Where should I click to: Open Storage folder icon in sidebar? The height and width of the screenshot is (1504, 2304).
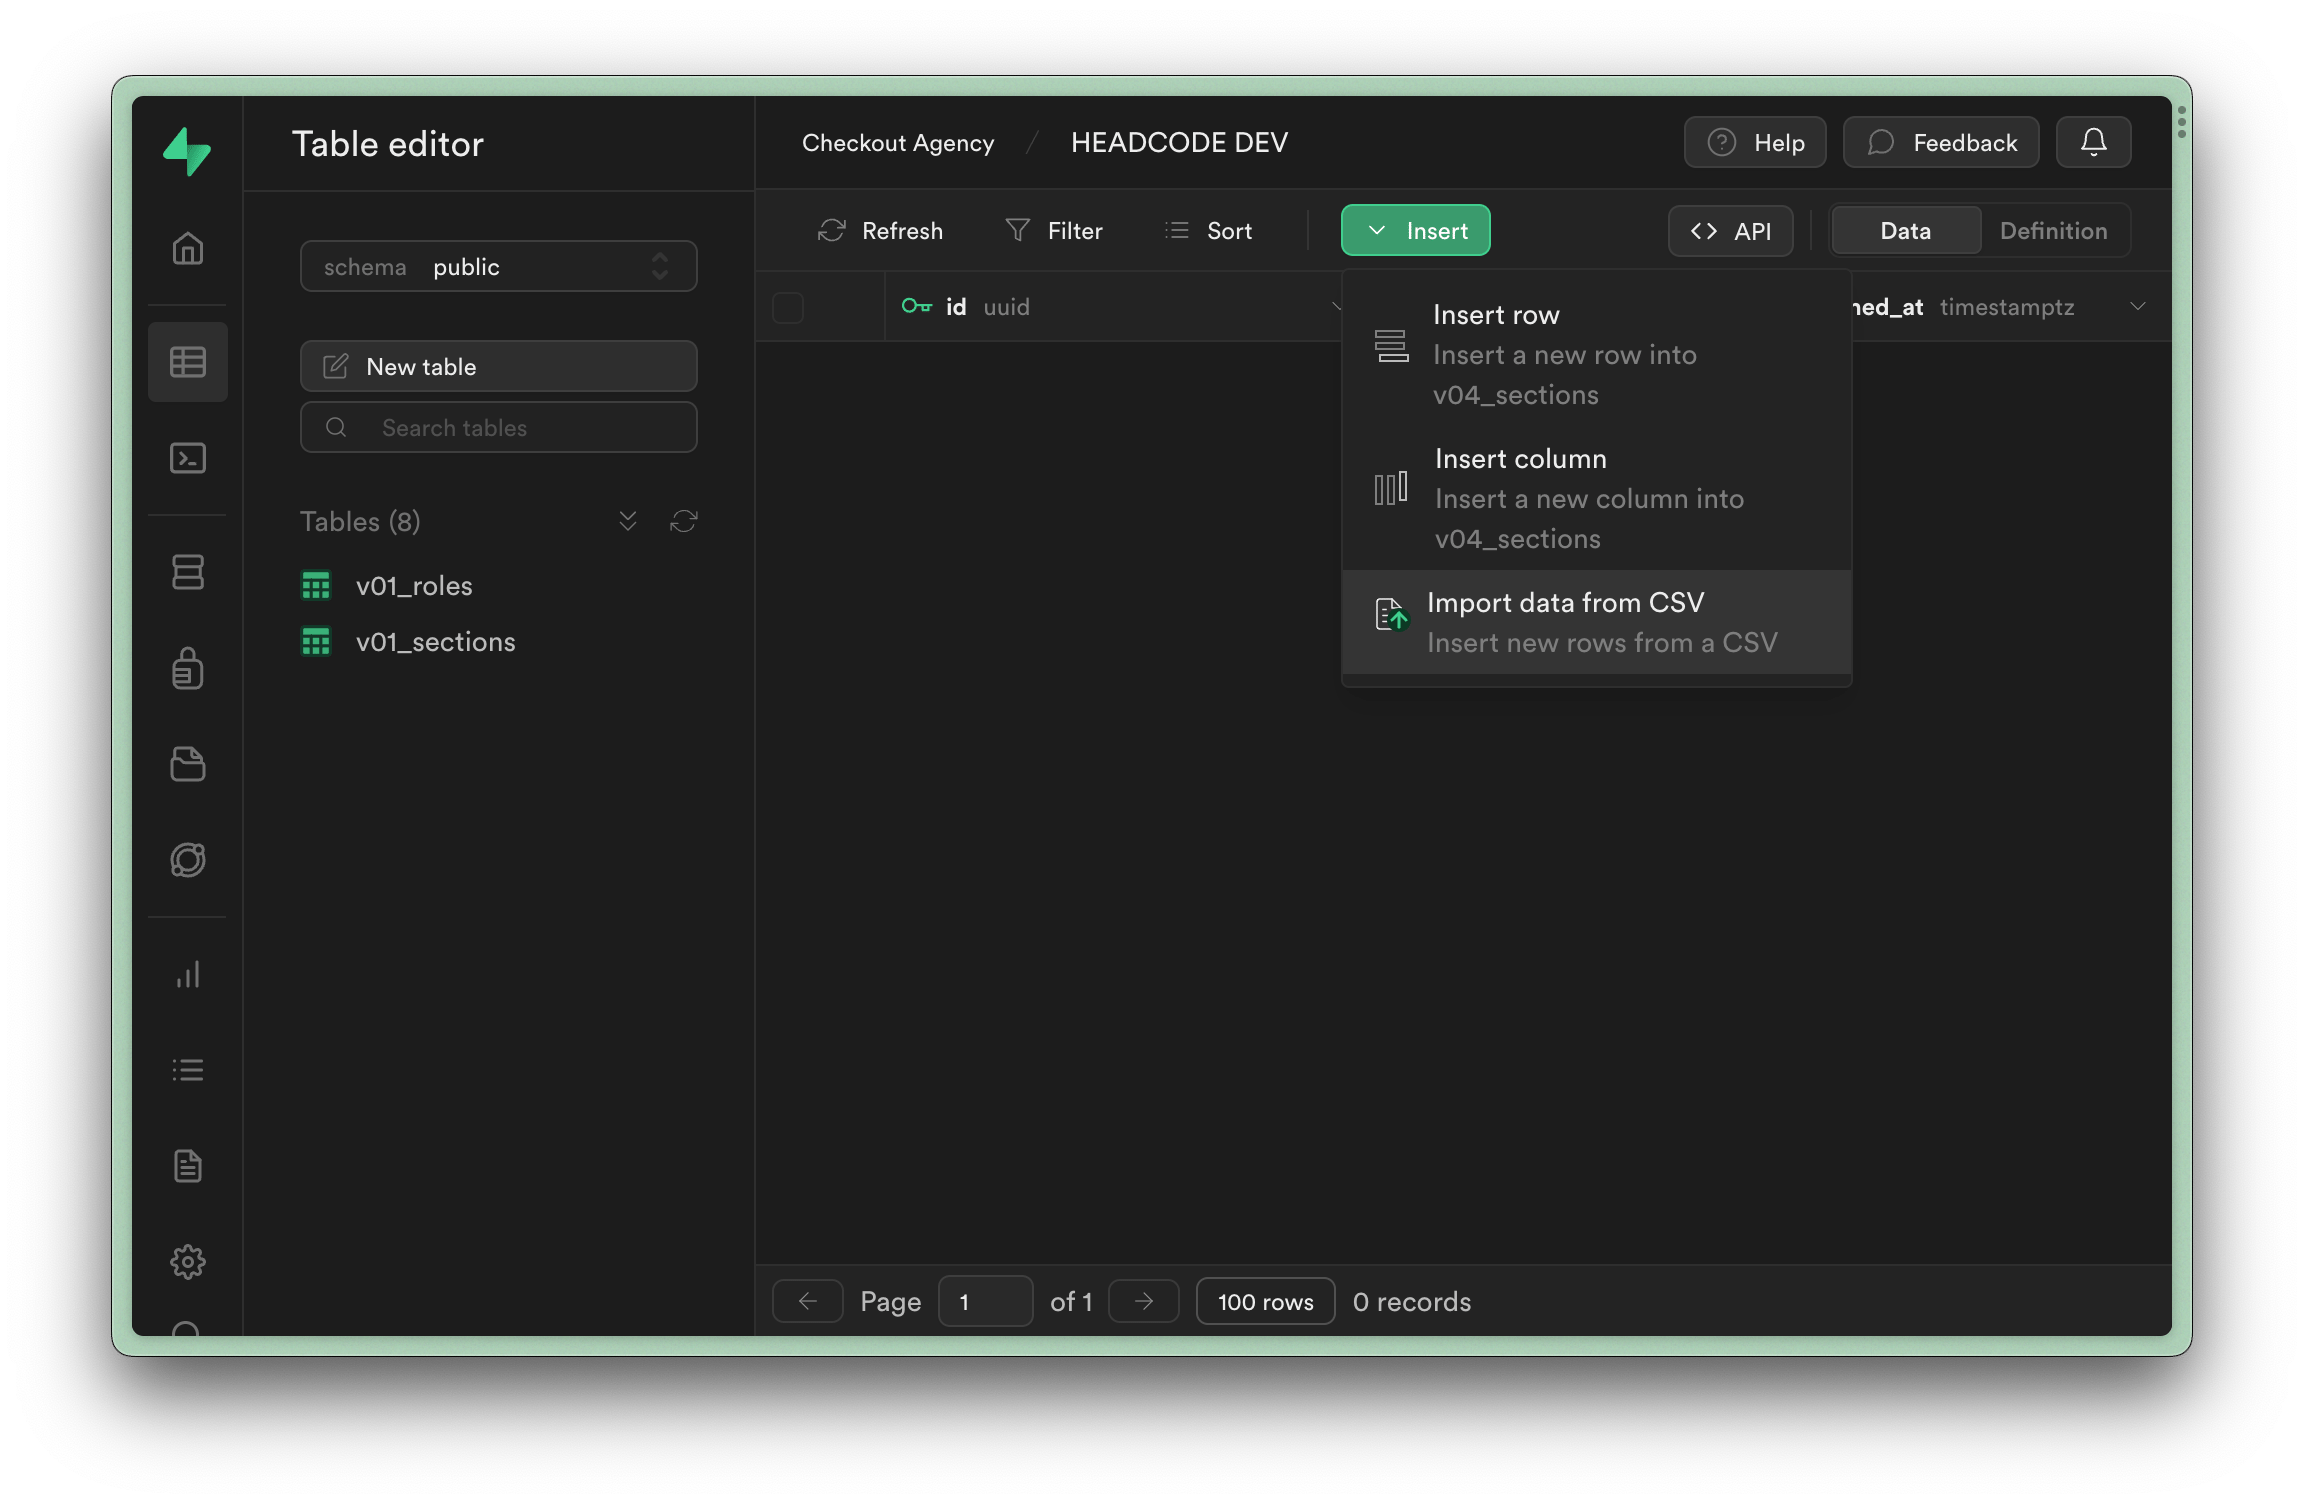(188, 764)
